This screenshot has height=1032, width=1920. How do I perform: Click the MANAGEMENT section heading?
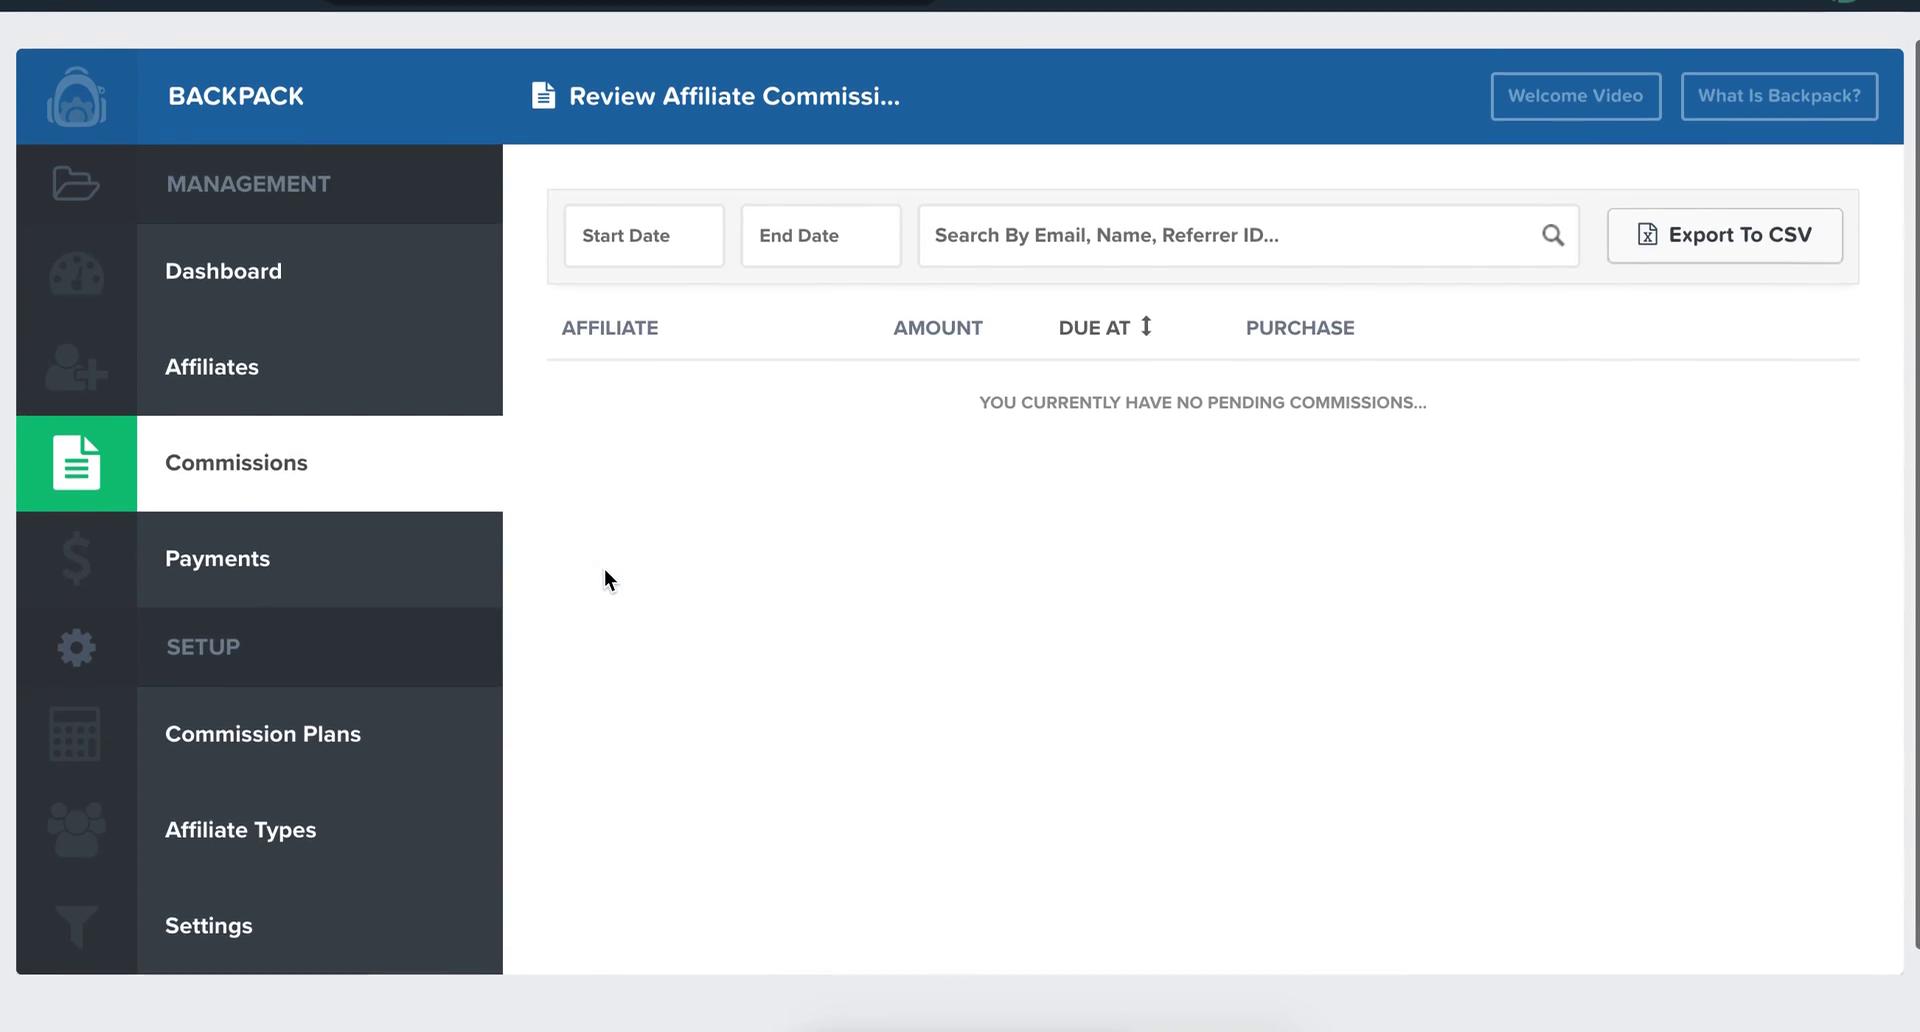pyautogui.click(x=248, y=184)
